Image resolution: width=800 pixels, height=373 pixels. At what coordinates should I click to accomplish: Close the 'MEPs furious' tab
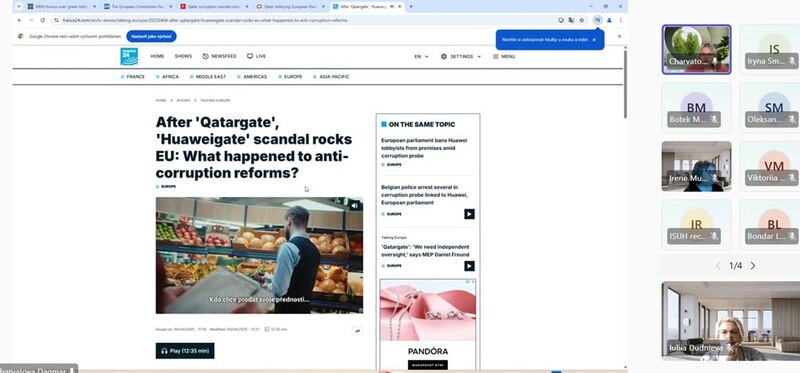(94, 7)
